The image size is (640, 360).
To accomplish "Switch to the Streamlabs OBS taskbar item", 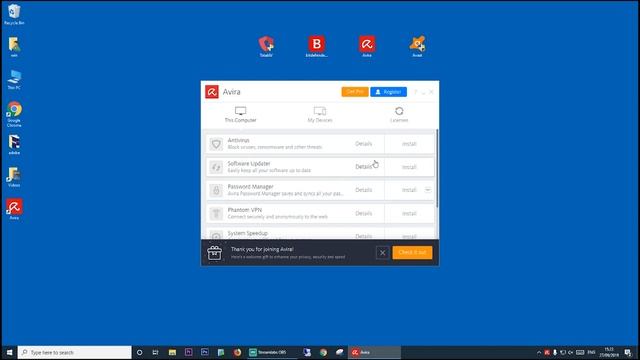I will click(x=272, y=352).
